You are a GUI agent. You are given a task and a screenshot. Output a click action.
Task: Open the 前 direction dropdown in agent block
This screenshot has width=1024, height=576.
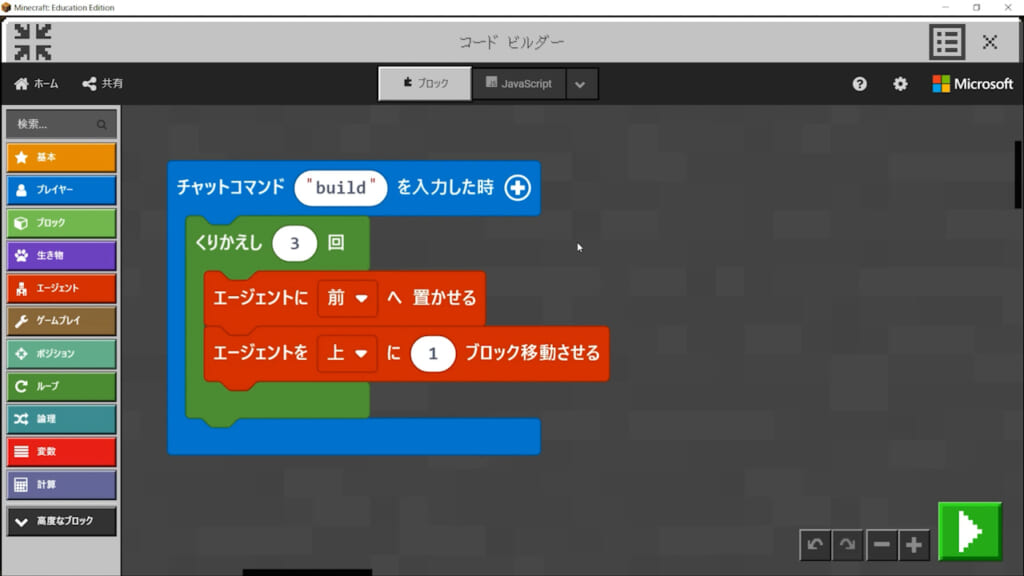[347, 298]
